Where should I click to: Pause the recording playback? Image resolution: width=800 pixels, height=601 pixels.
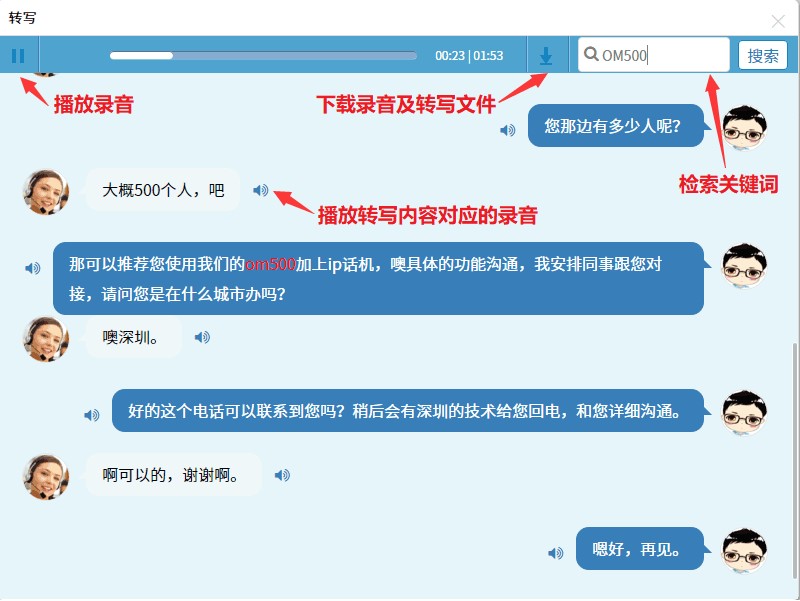coord(18,56)
